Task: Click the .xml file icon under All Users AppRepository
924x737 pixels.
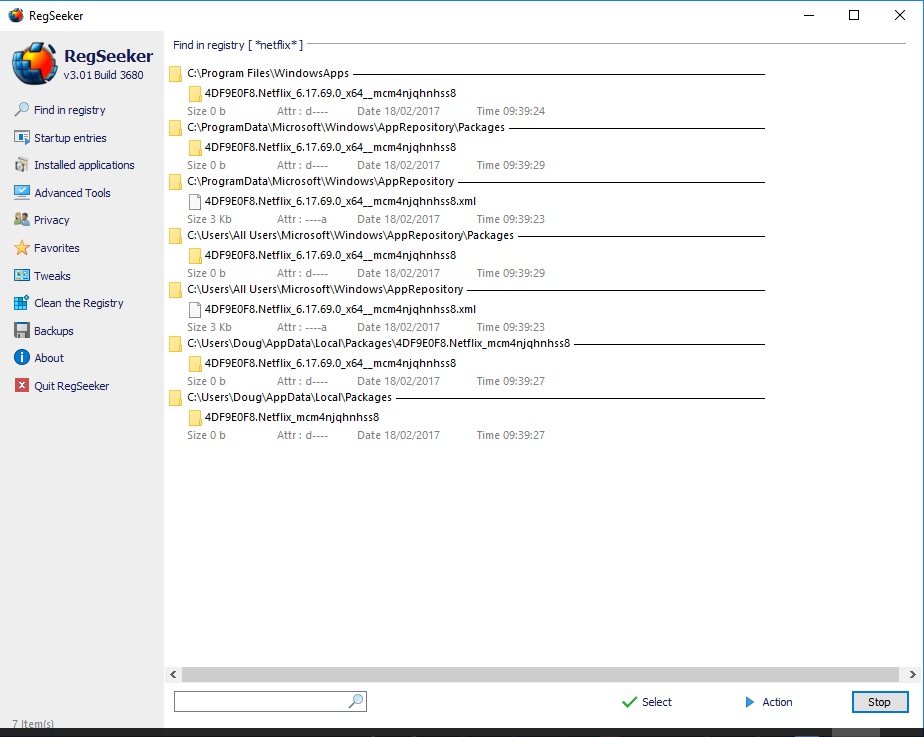Action: click(195, 309)
